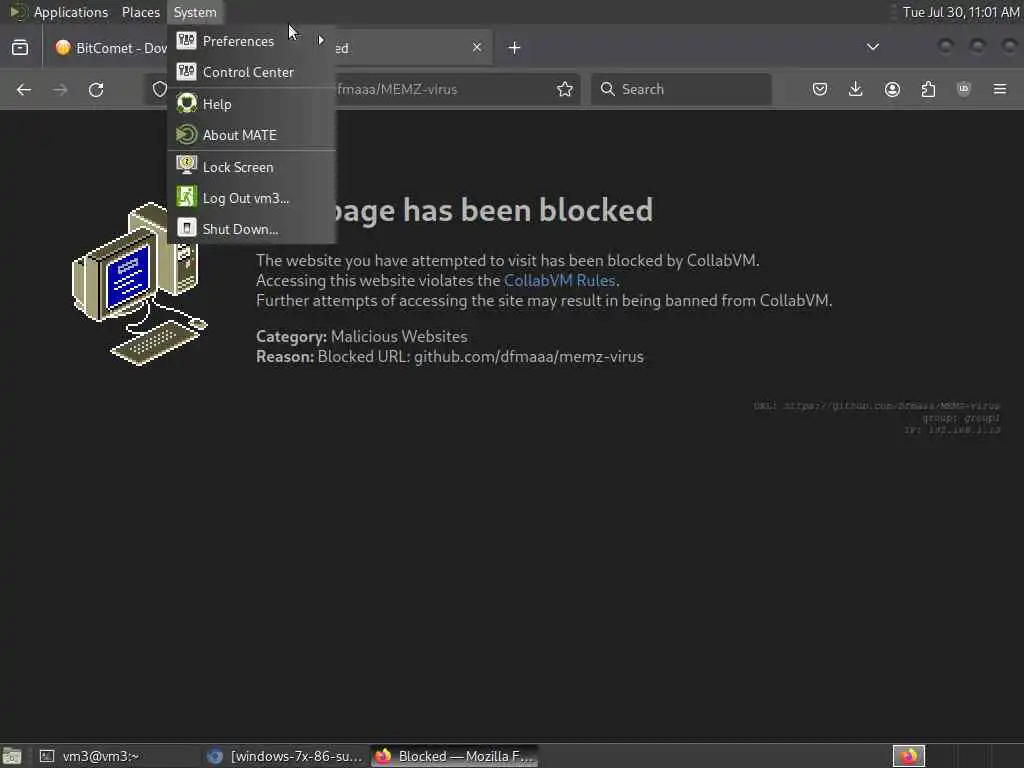Click the Firefox workspace switcher thumbnail
Image resolution: width=1024 pixels, height=768 pixels.
click(908, 756)
